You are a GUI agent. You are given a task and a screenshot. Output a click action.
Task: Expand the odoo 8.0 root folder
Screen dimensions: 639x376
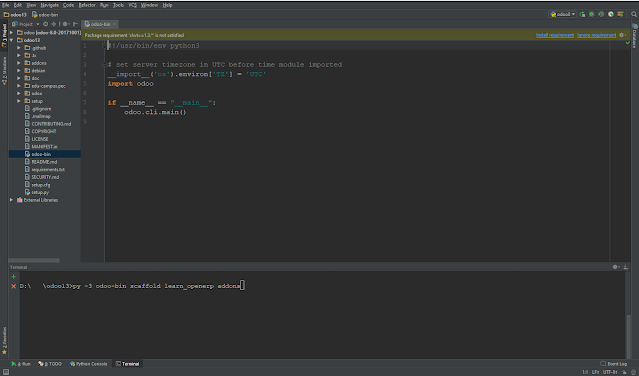pos(11,33)
